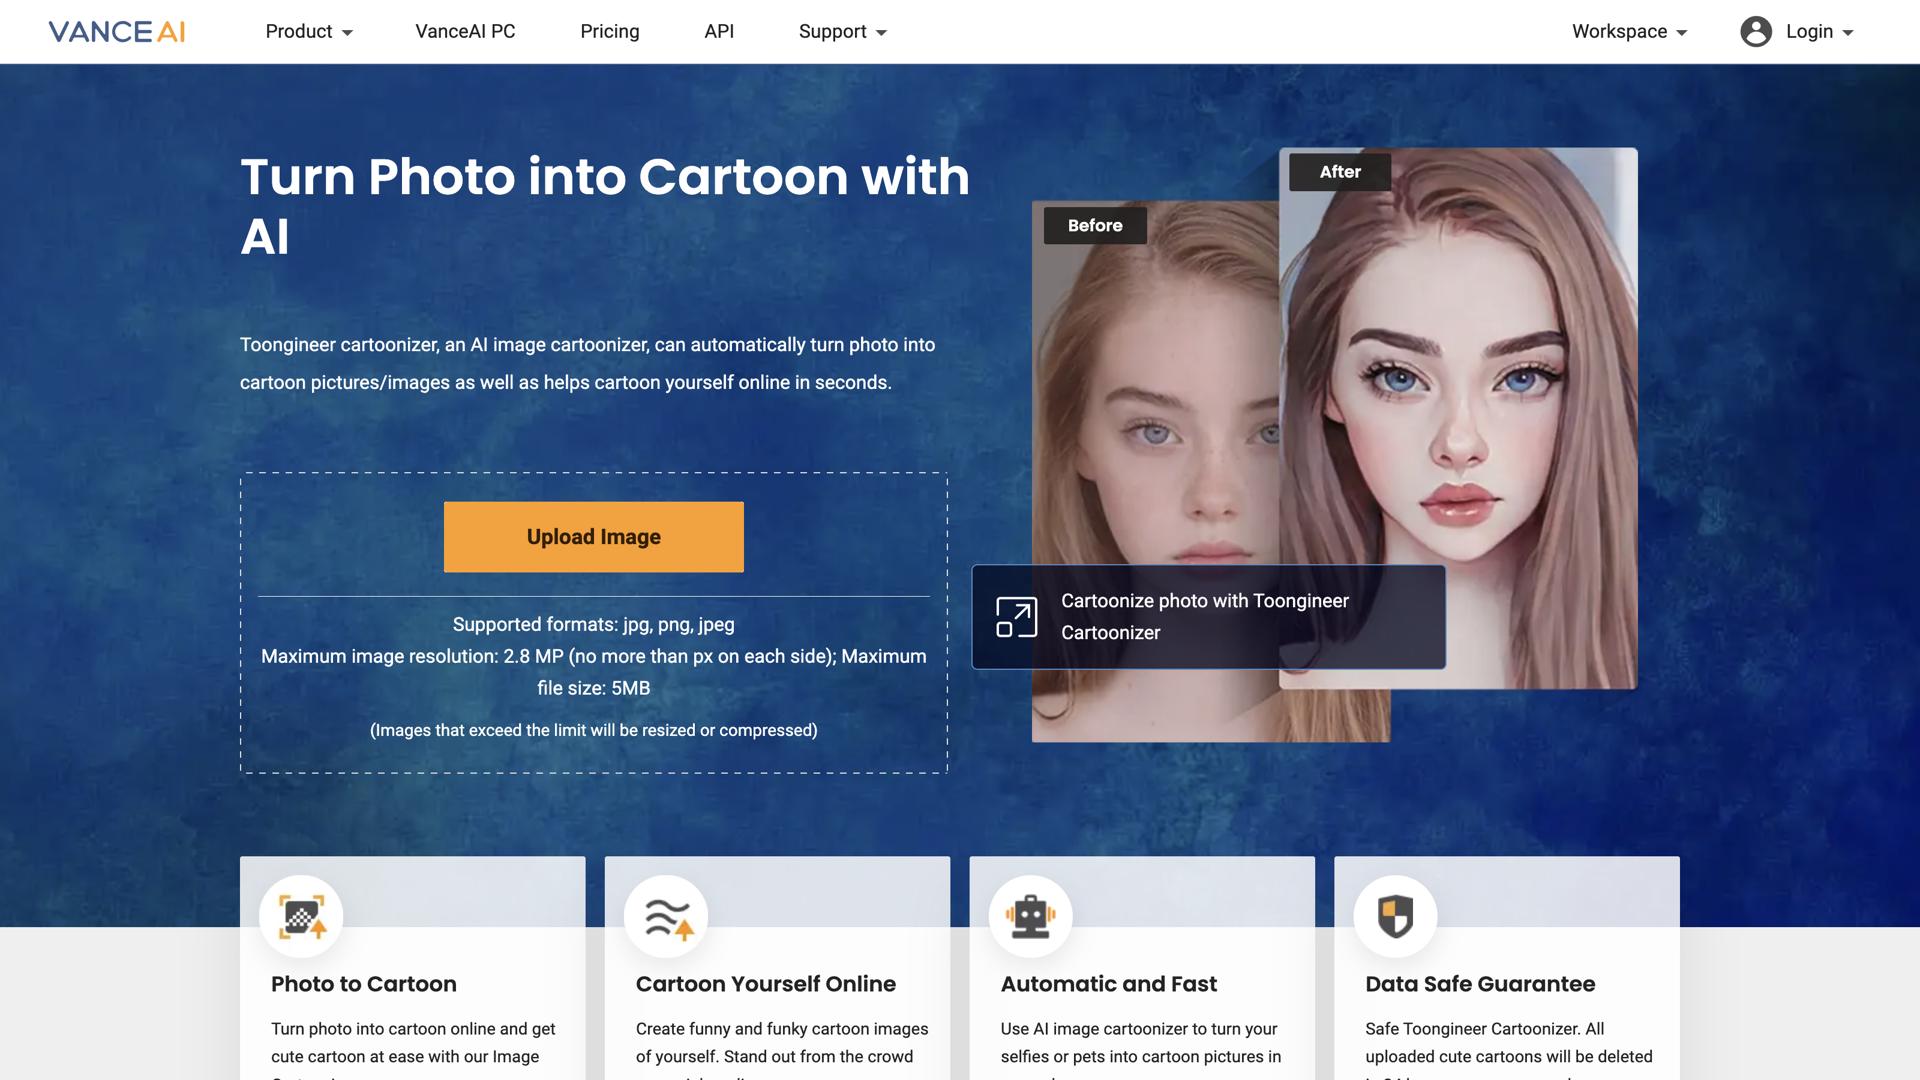
Task: Go to the VanceAI PC page
Action: click(x=465, y=32)
